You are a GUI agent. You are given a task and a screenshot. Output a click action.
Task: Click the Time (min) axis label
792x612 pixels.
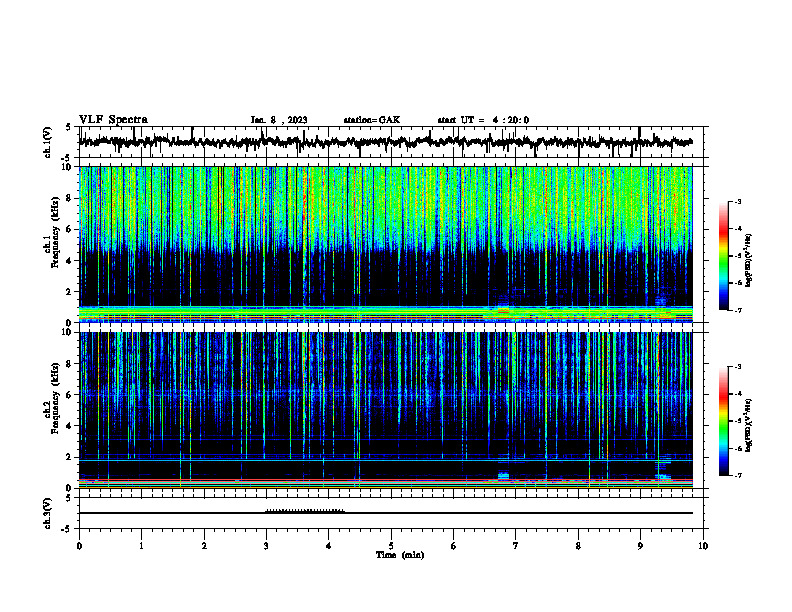pos(400,555)
